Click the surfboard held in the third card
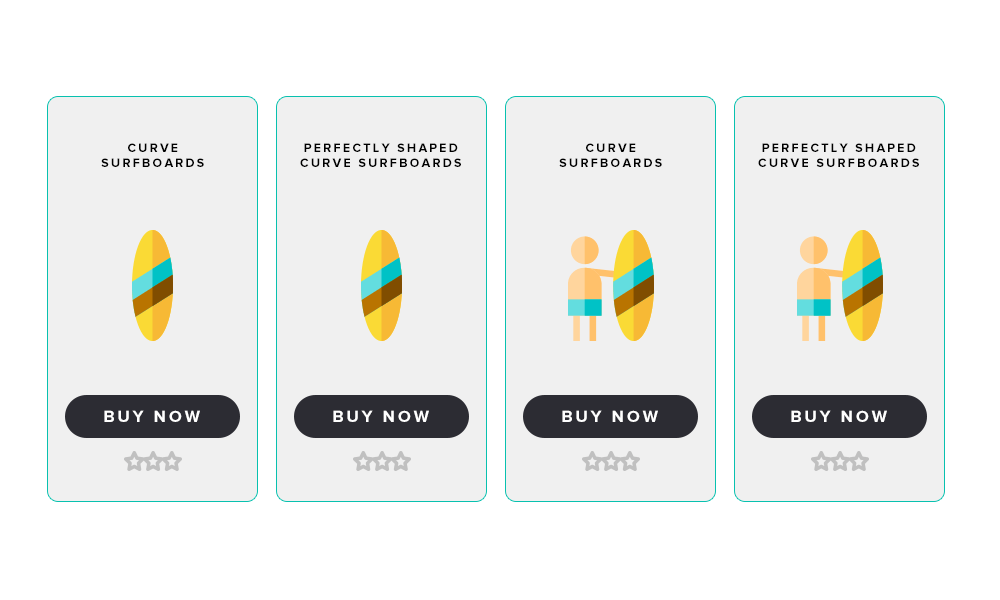Viewport: 1000px width, 600px height. tap(633, 285)
